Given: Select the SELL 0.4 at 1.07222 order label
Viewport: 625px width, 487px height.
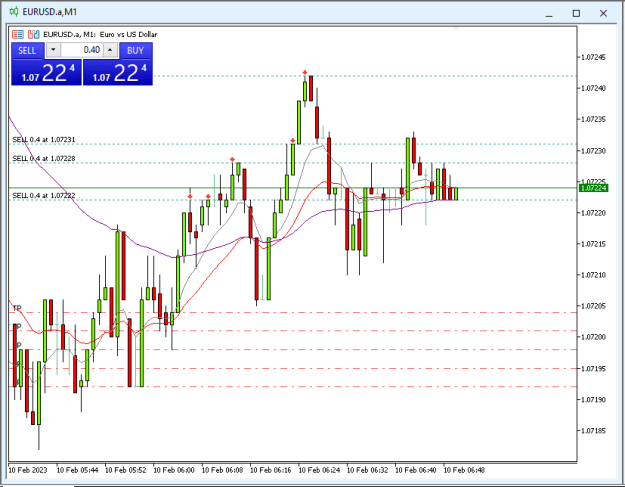Looking at the screenshot, I should [44, 195].
